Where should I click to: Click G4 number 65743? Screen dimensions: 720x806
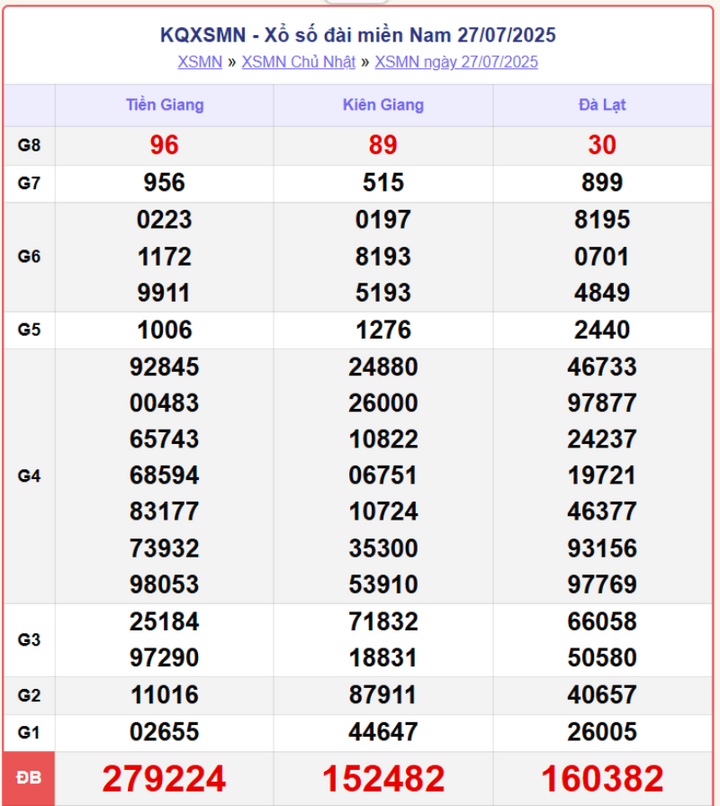tap(164, 439)
